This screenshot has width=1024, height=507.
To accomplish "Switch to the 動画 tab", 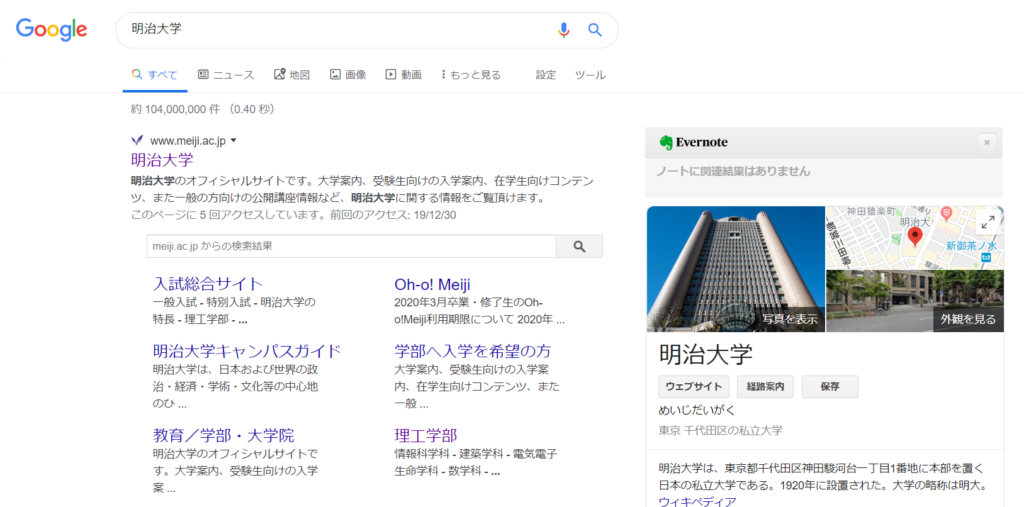I will pos(404,74).
